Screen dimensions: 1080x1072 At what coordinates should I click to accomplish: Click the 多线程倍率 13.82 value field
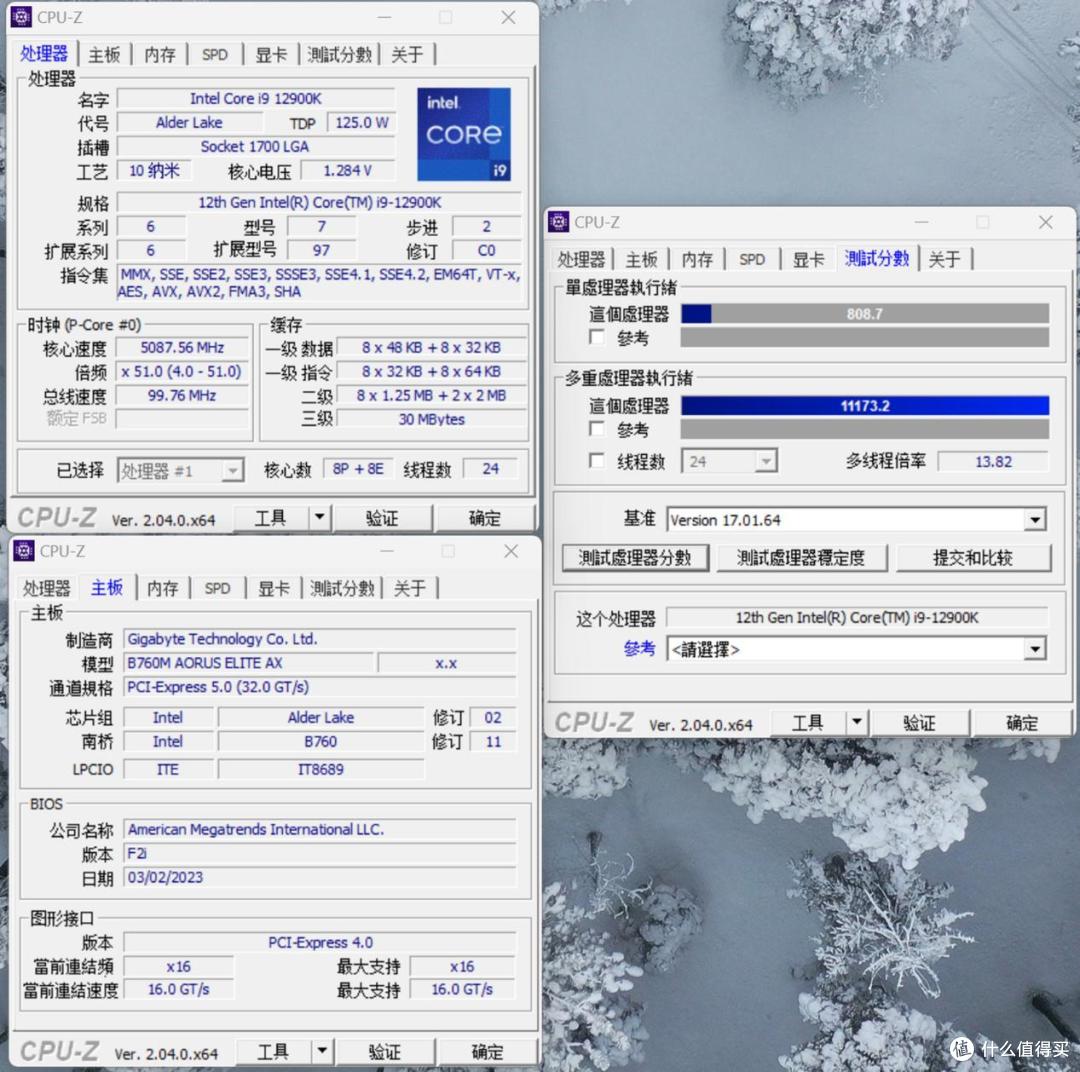coord(993,461)
